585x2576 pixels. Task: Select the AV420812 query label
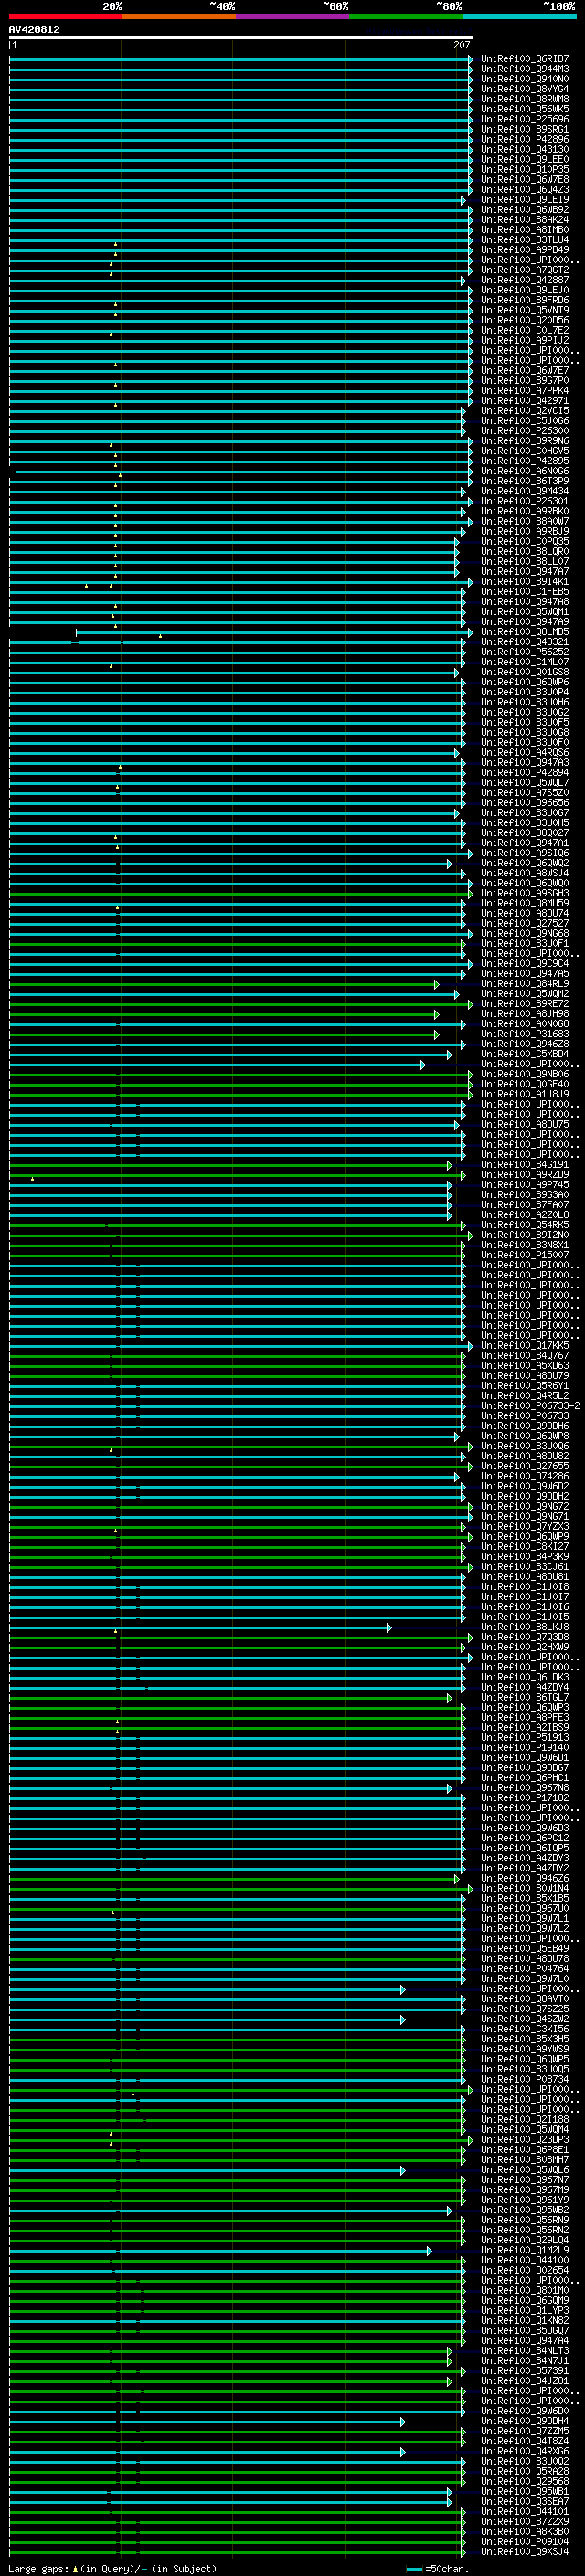coord(34,30)
